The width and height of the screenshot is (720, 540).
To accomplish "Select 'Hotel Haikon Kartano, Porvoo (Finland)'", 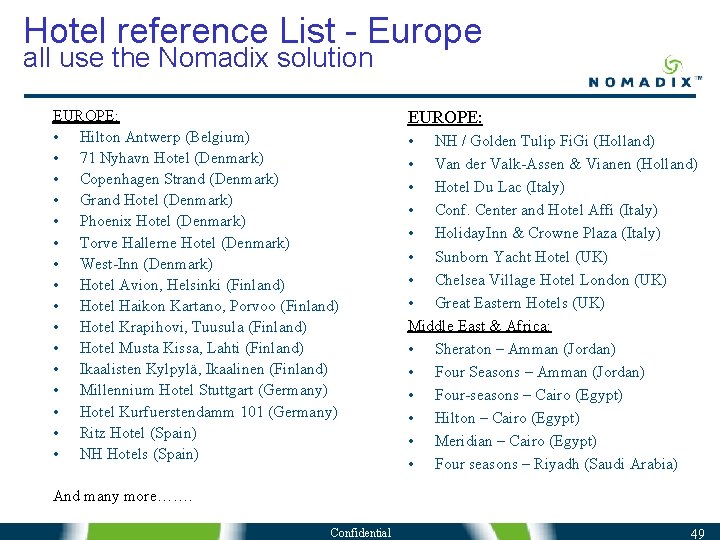I will tap(209, 306).
